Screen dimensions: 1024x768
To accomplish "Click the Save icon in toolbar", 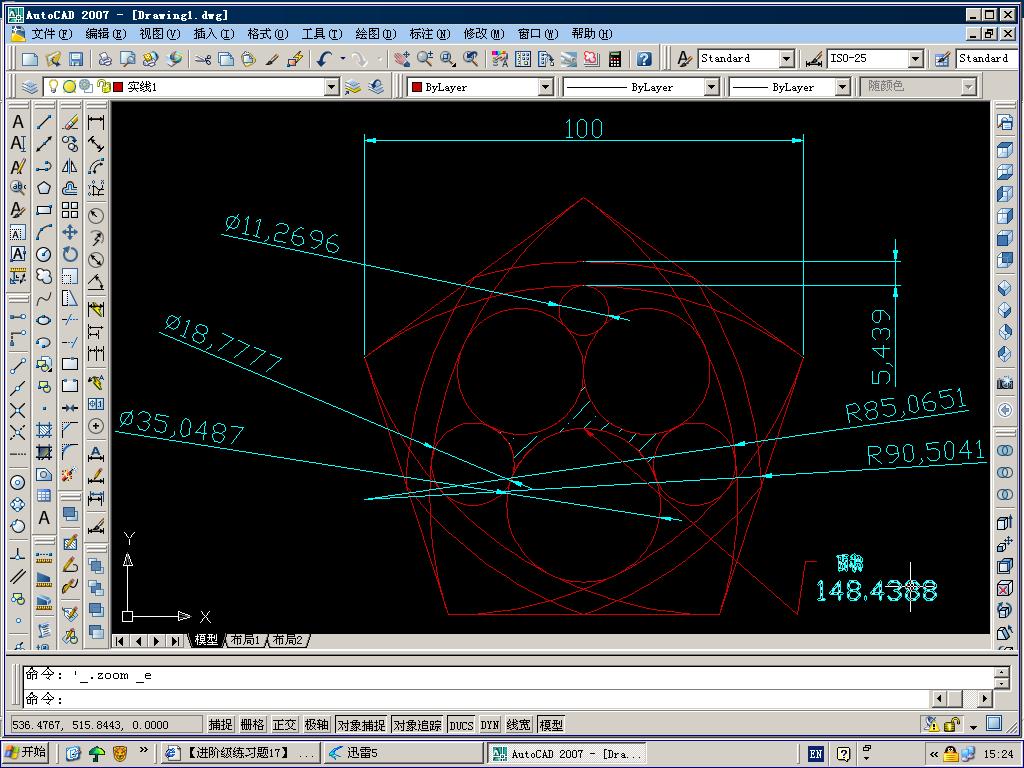I will (x=76, y=59).
